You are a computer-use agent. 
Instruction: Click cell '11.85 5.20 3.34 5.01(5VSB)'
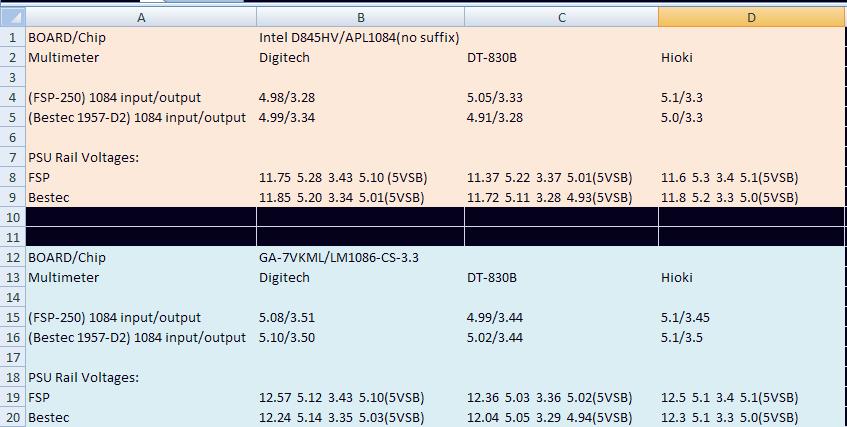[360, 197]
